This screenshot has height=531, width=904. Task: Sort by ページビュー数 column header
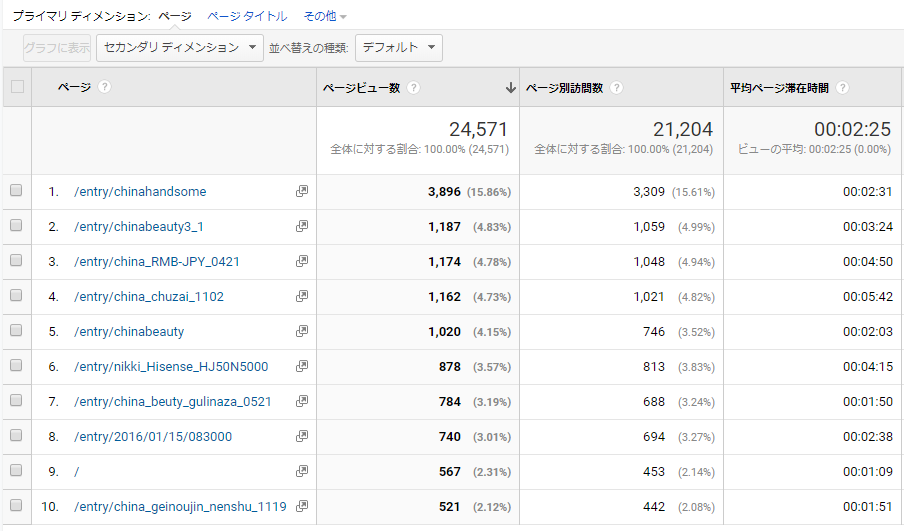361,88
